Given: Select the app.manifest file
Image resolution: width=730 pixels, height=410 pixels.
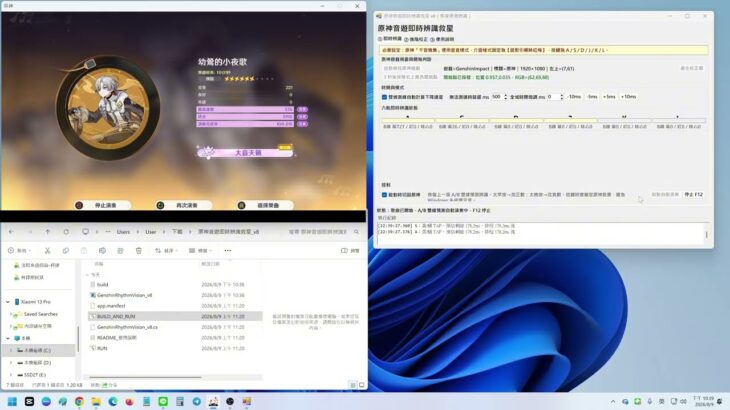Looking at the screenshot, I should [111, 306].
